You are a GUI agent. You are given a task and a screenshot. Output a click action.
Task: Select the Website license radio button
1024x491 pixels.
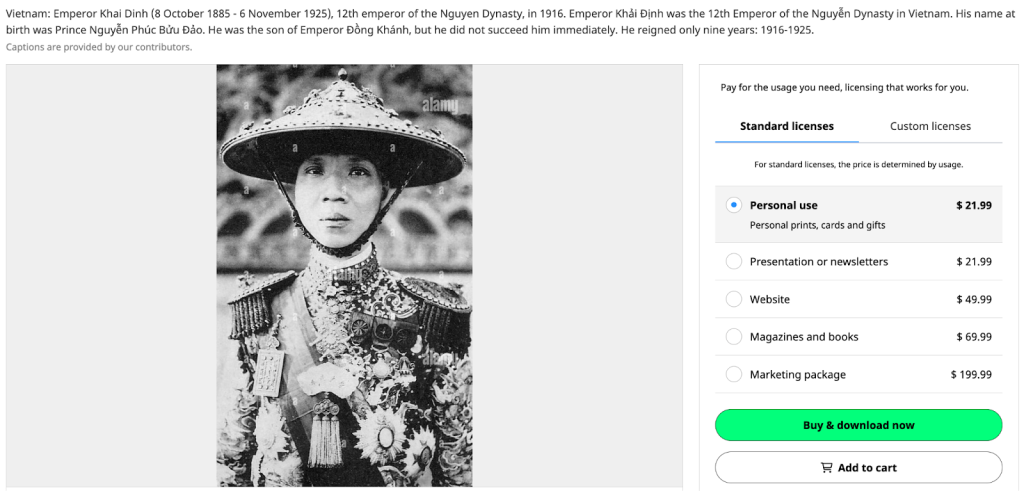[x=734, y=299]
